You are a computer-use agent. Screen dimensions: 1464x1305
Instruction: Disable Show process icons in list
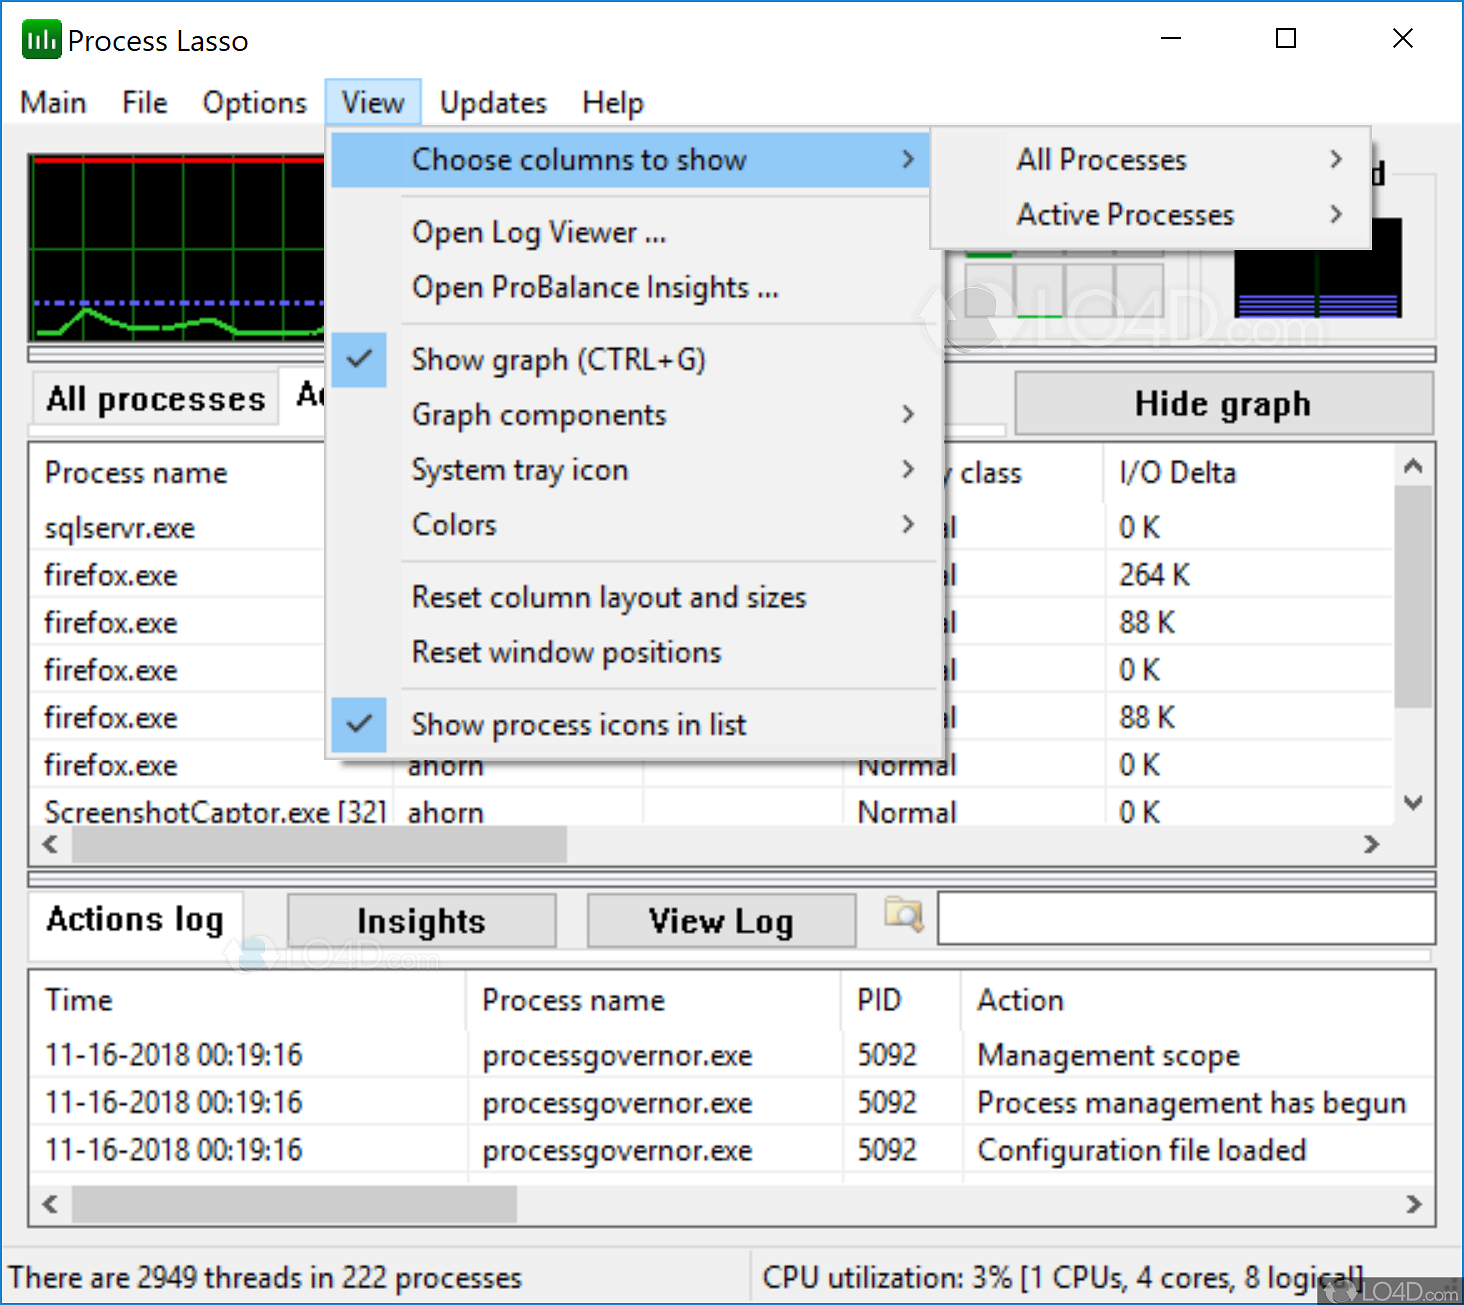[x=578, y=724]
